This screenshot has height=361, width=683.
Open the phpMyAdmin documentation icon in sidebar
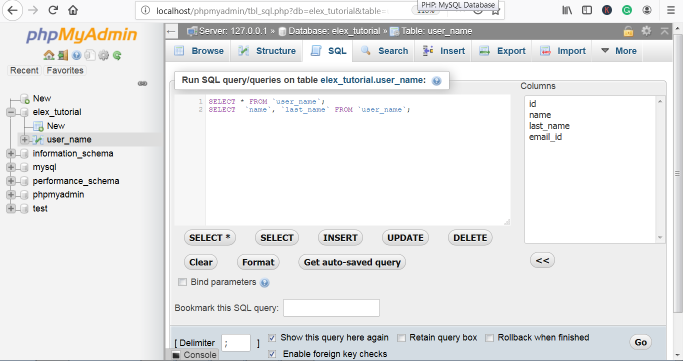click(x=77, y=55)
